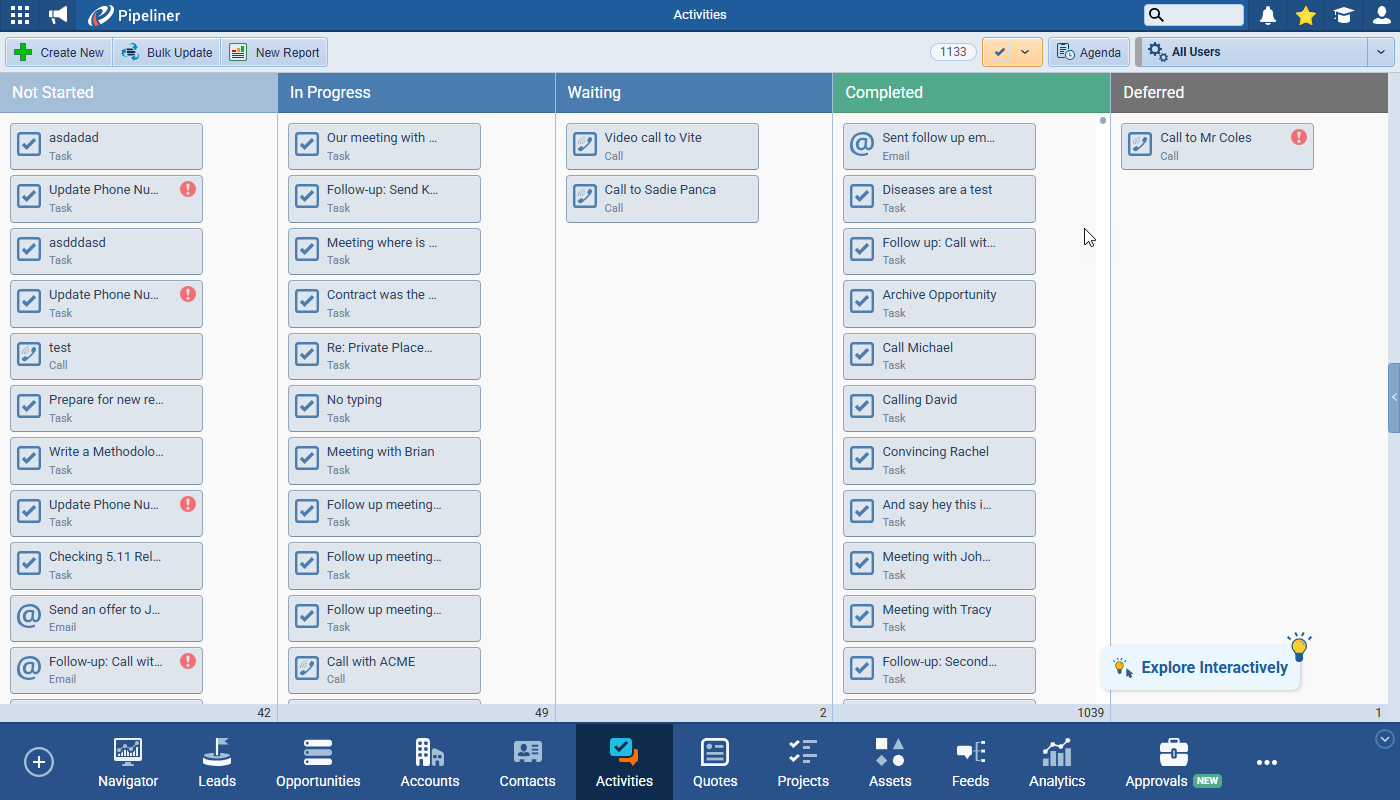The height and width of the screenshot is (800, 1400).
Task: Open the graduation cap learning icon
Action: (x=1343, y=15)
